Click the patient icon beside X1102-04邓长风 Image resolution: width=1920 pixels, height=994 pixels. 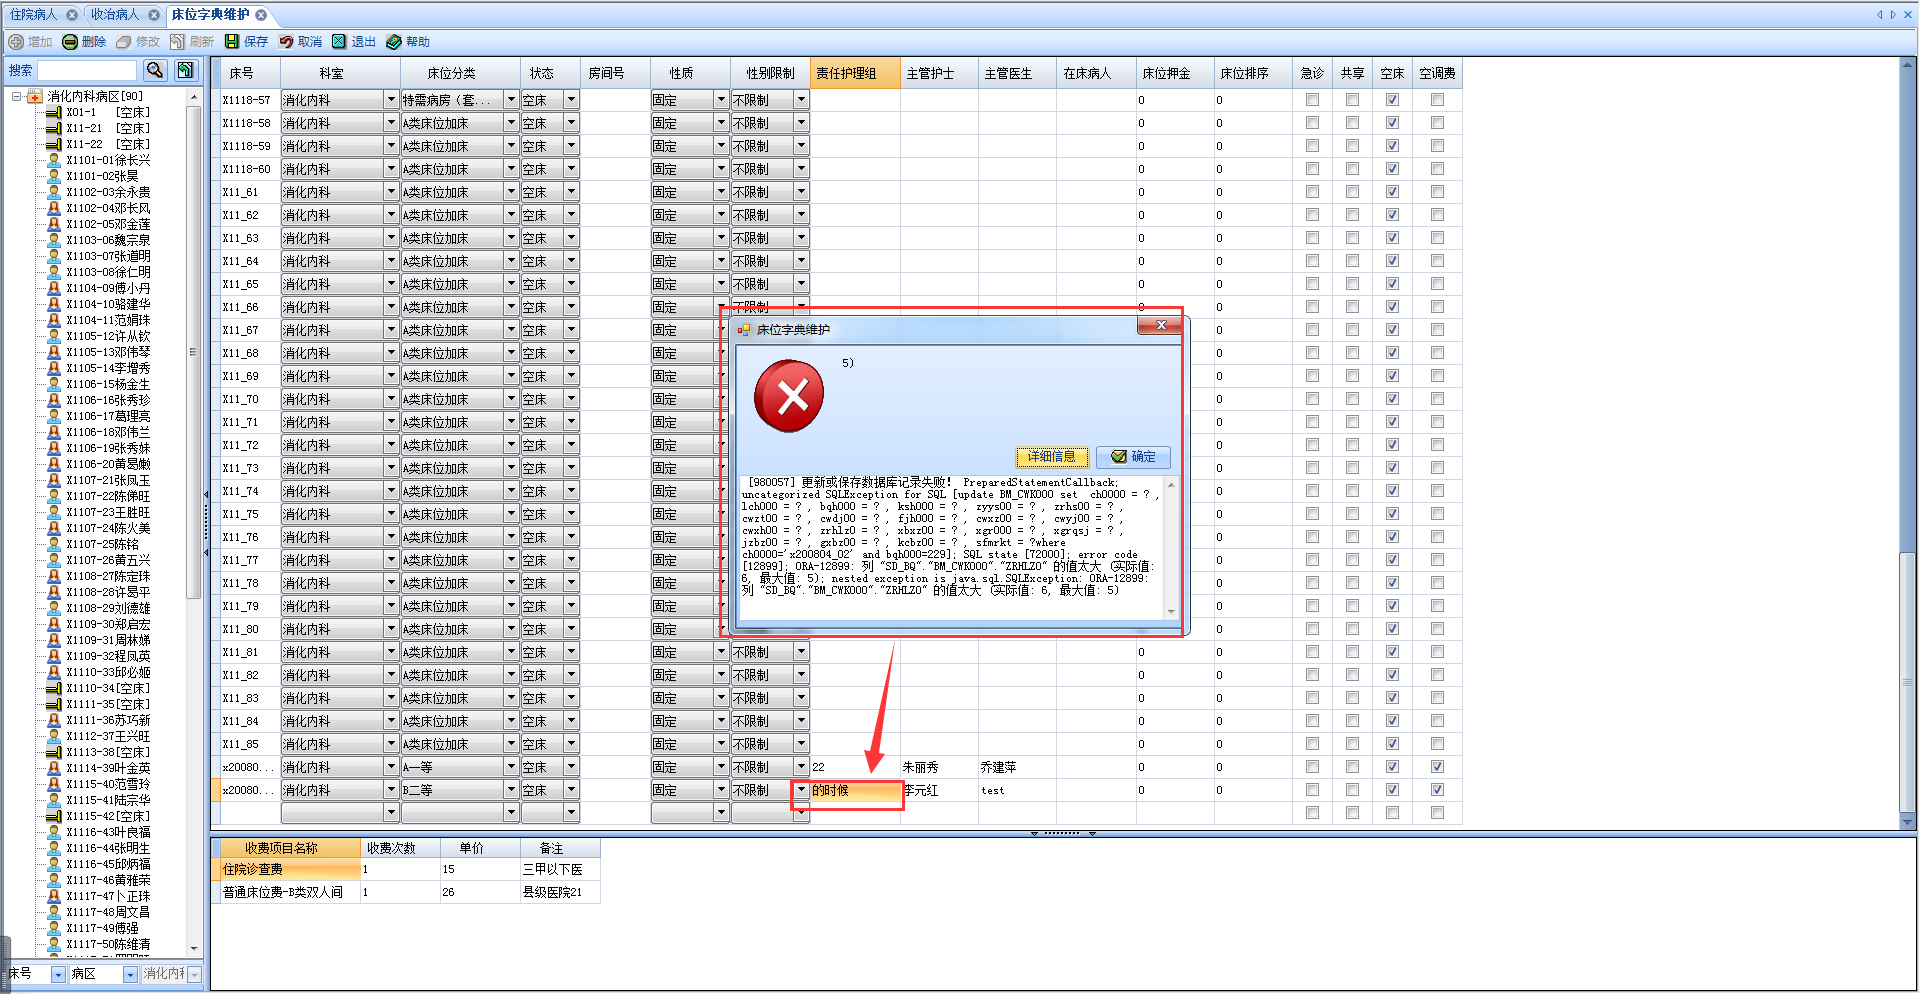[54, 209]
